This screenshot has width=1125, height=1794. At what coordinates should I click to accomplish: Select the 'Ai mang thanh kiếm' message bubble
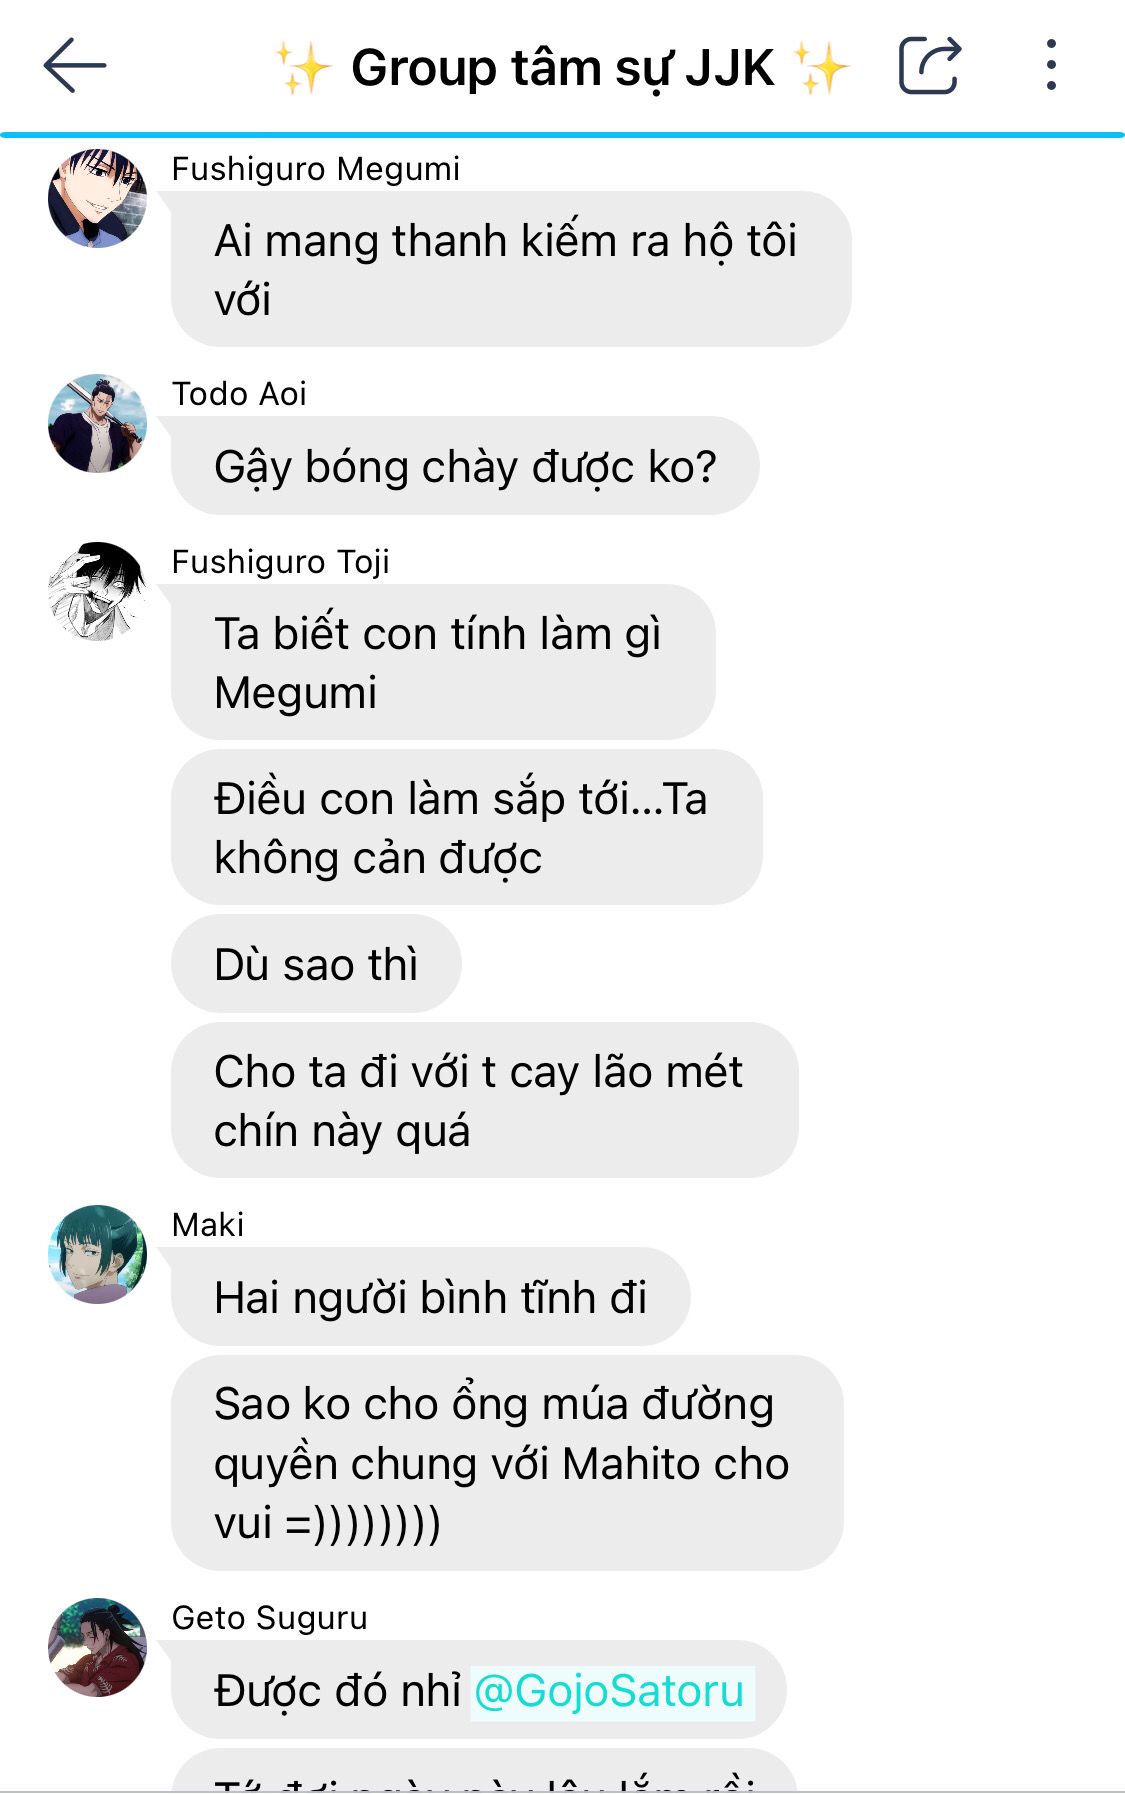click(x=511, y=269)
